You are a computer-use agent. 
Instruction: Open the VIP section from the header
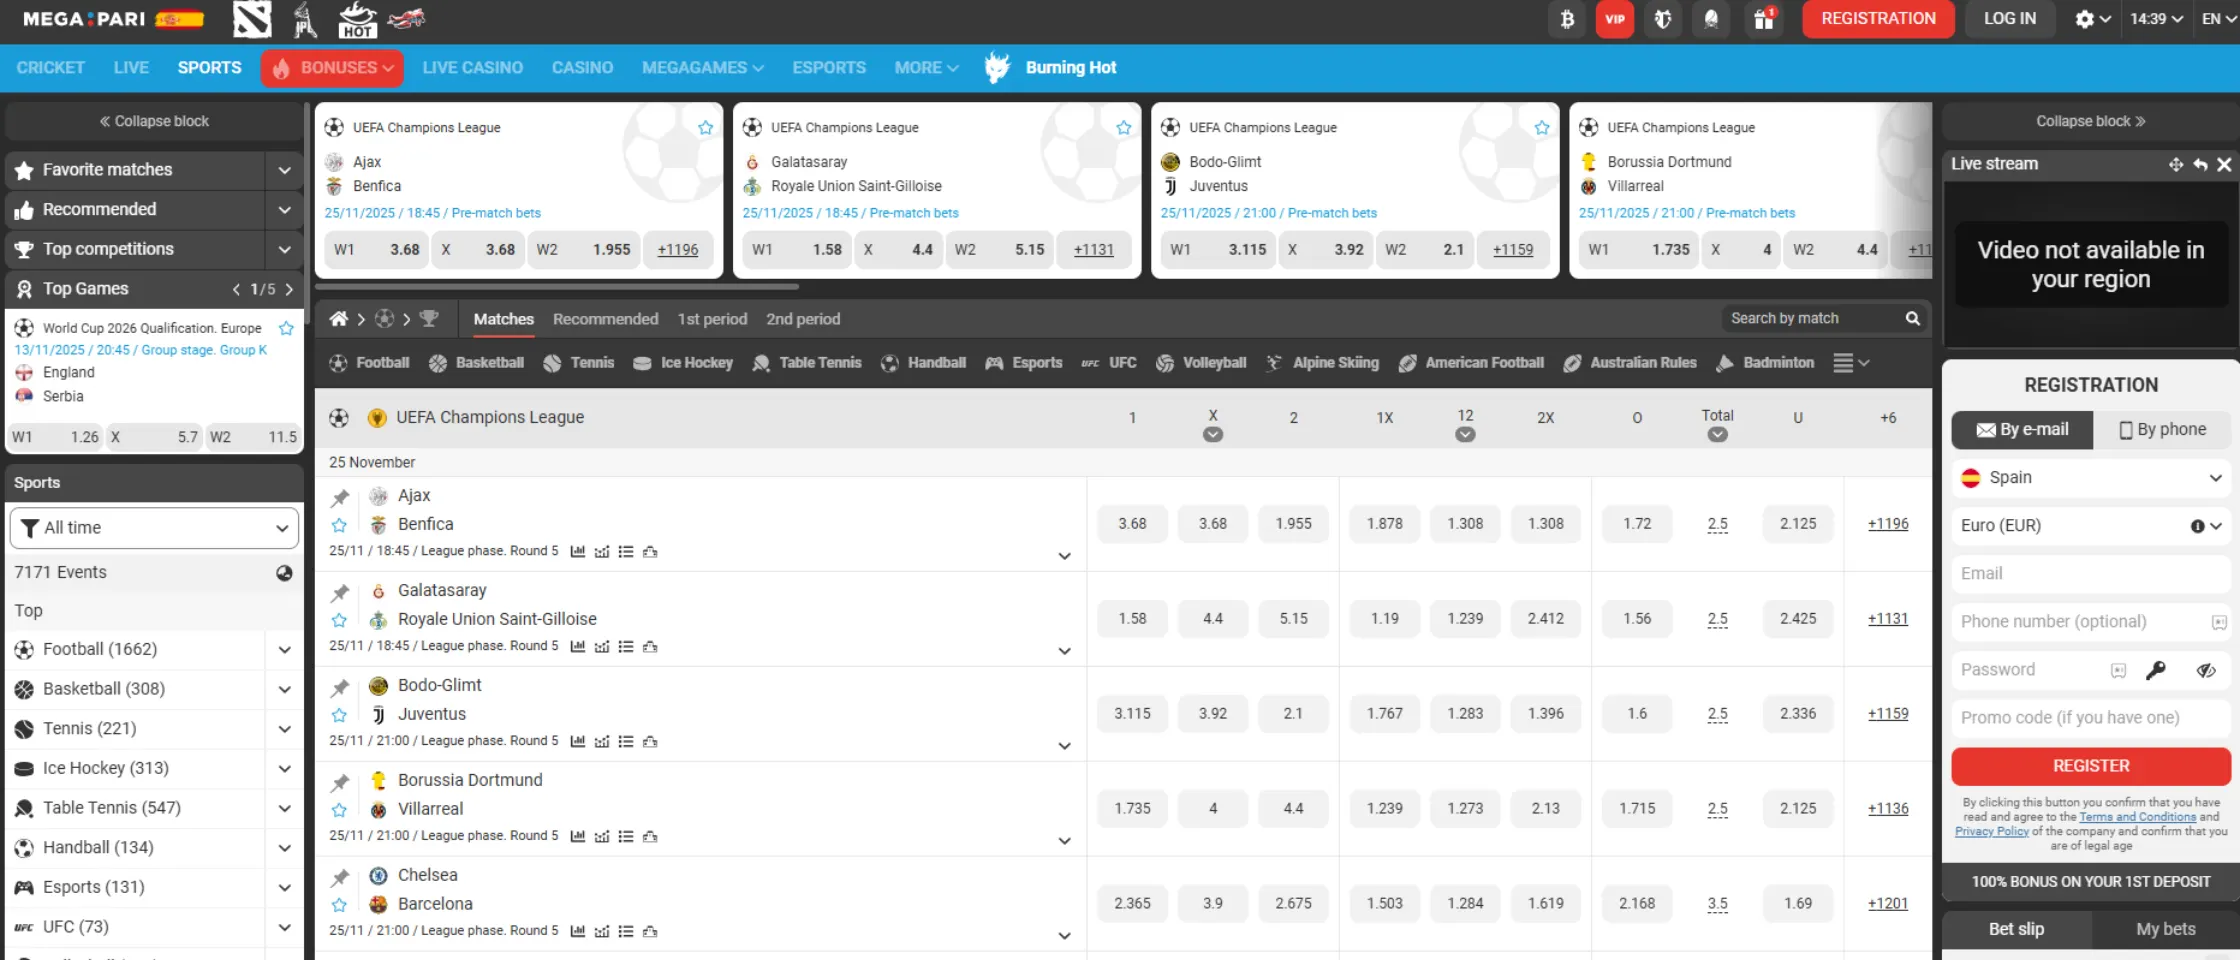(x=1614, y=19)
